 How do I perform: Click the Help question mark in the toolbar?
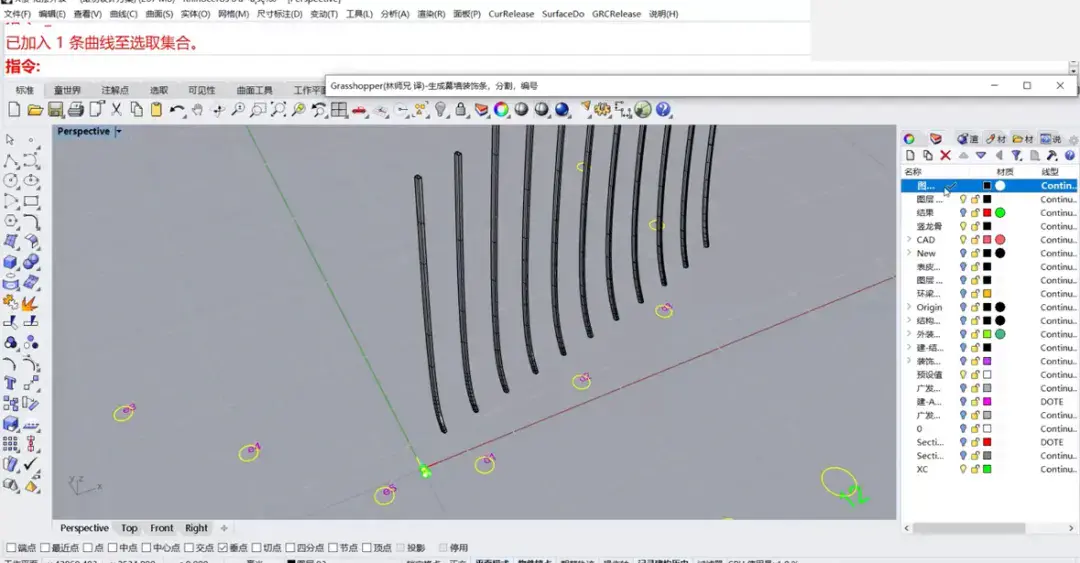663,110
